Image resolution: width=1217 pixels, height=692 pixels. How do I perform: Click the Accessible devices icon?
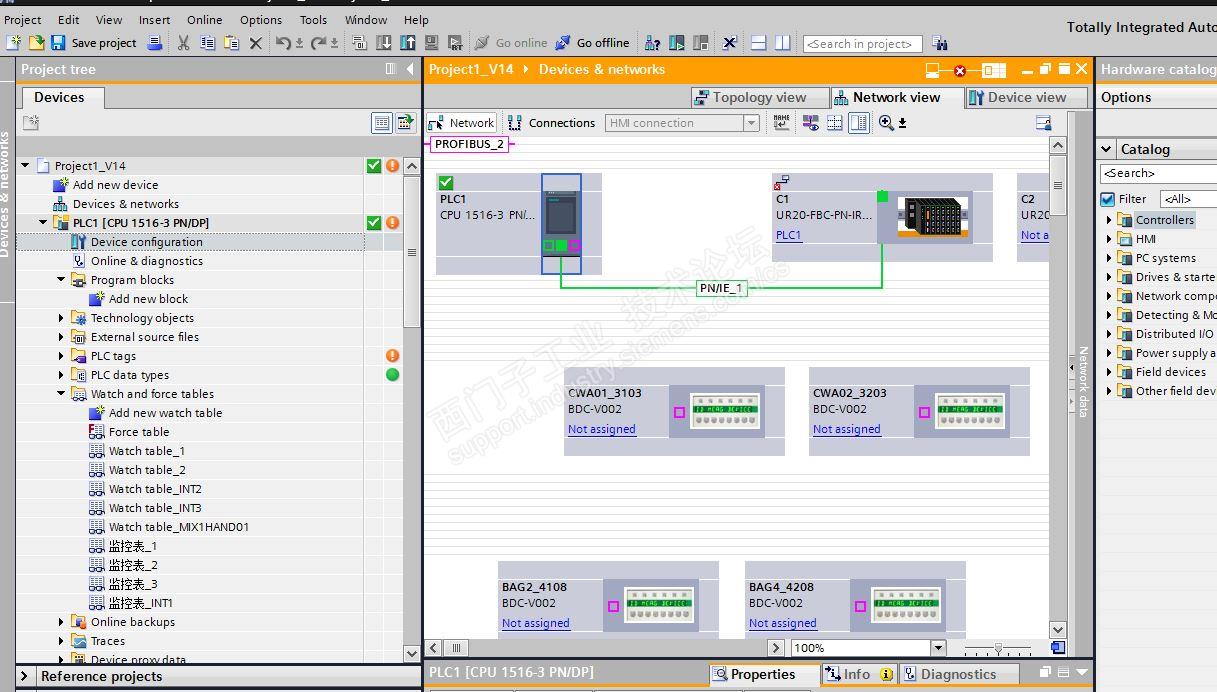652,43
